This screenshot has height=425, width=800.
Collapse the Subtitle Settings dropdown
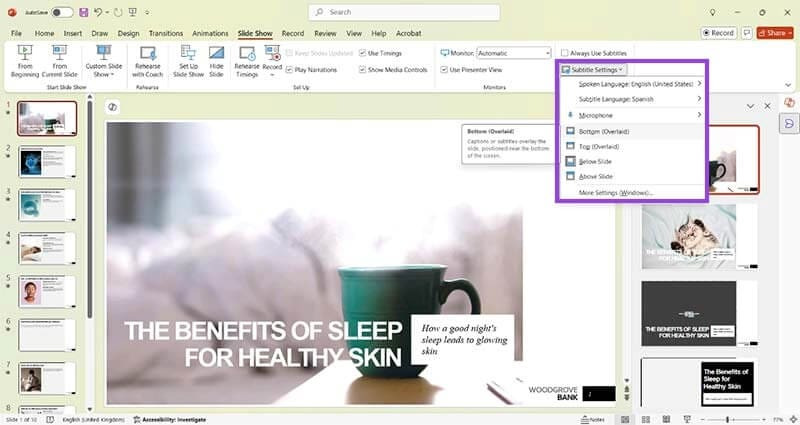point(594,69)
